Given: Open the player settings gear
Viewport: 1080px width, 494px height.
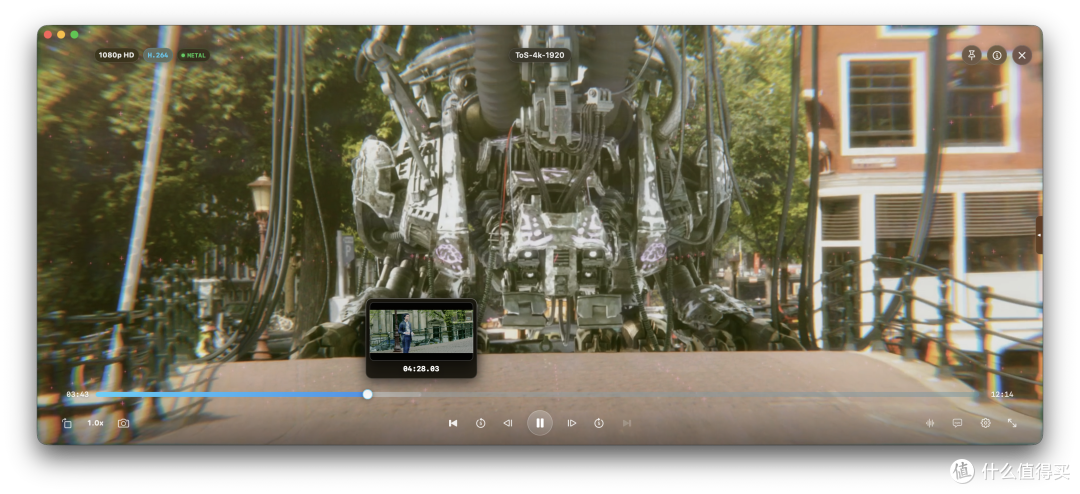Looking at the screenshot, I should point(986,423).
